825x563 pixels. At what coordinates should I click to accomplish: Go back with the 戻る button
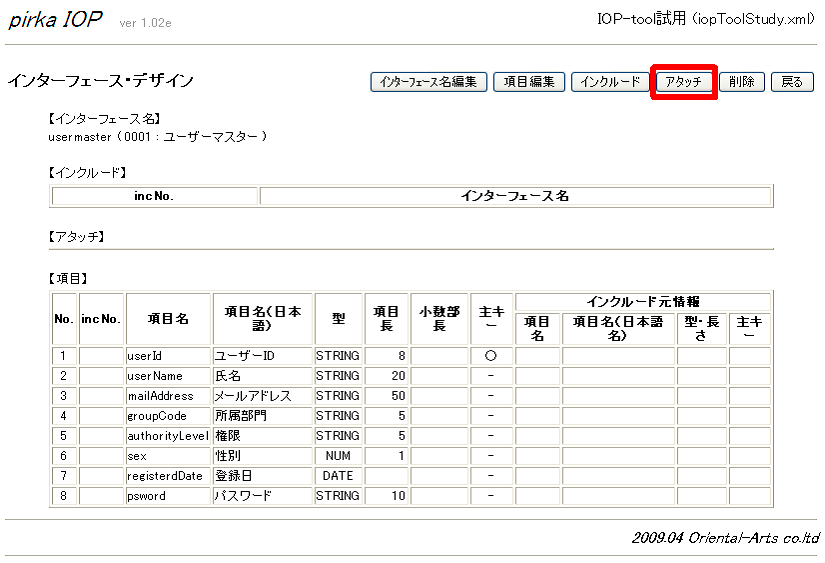pyautogui.click(x=792, y=82)
